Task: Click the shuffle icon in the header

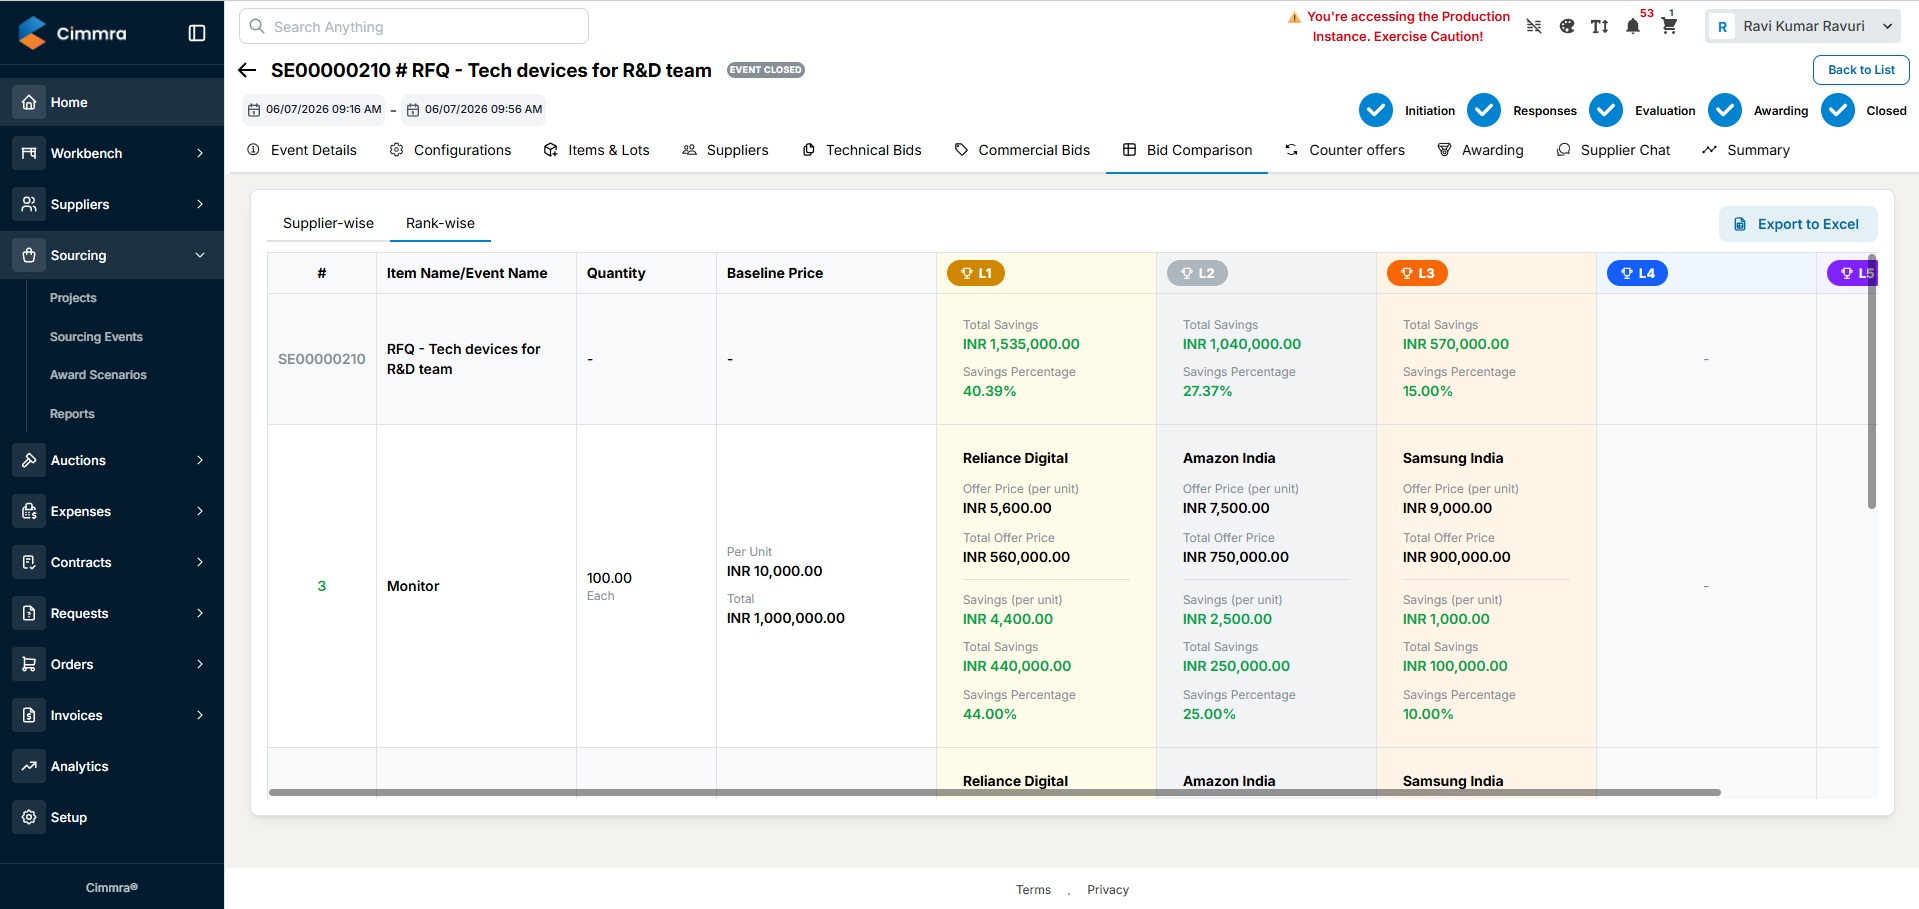Action: pyautogui.click(x=1534, y=26)
